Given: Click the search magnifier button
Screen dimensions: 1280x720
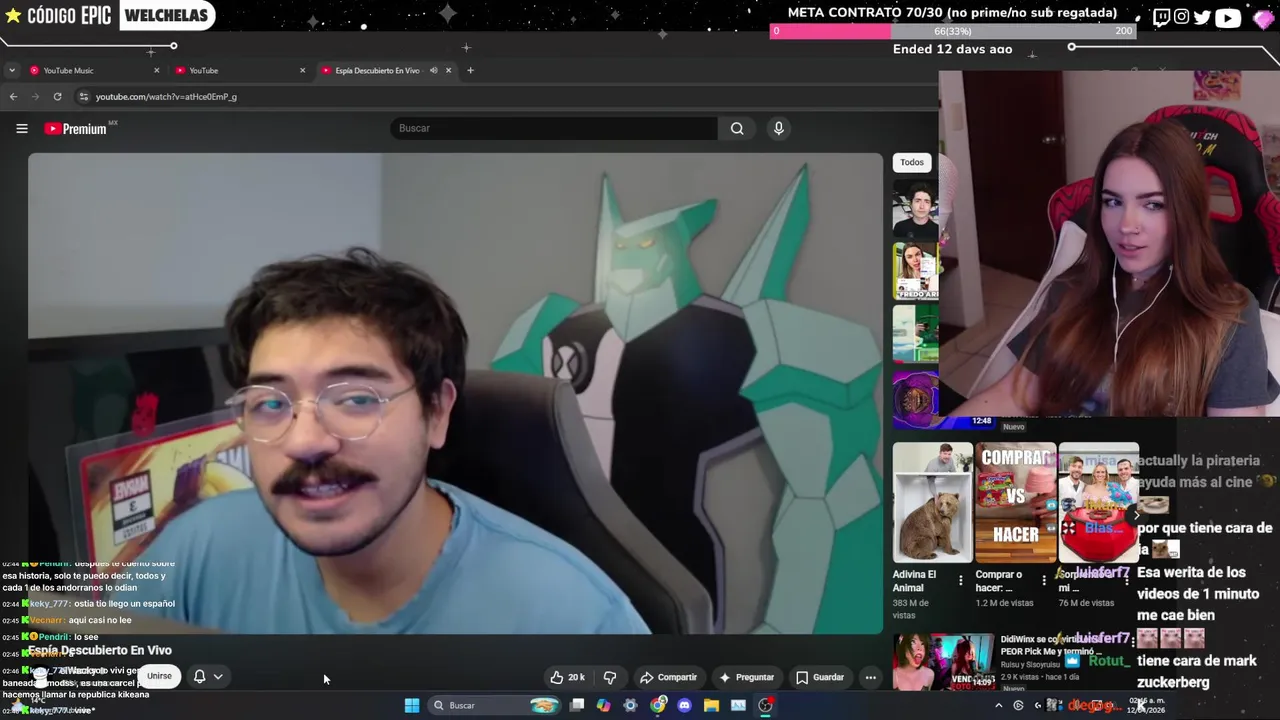Looking at the screenshot, I should click(x=737, y=128).
